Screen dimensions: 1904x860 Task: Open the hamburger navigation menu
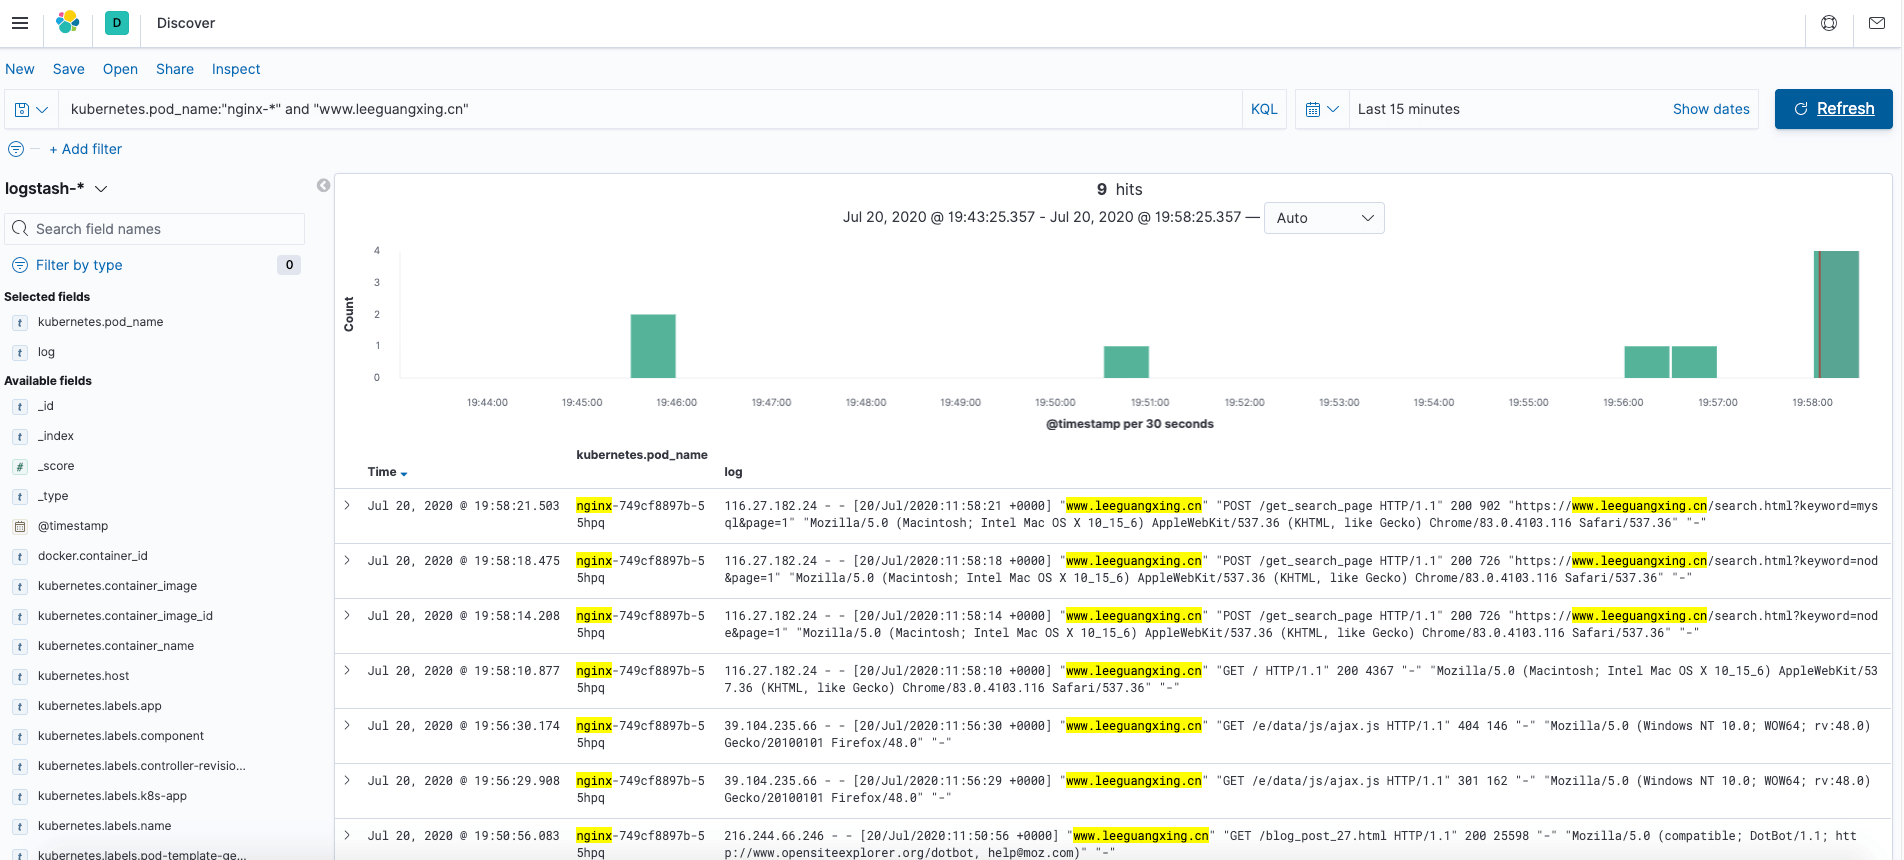point(20,23)
